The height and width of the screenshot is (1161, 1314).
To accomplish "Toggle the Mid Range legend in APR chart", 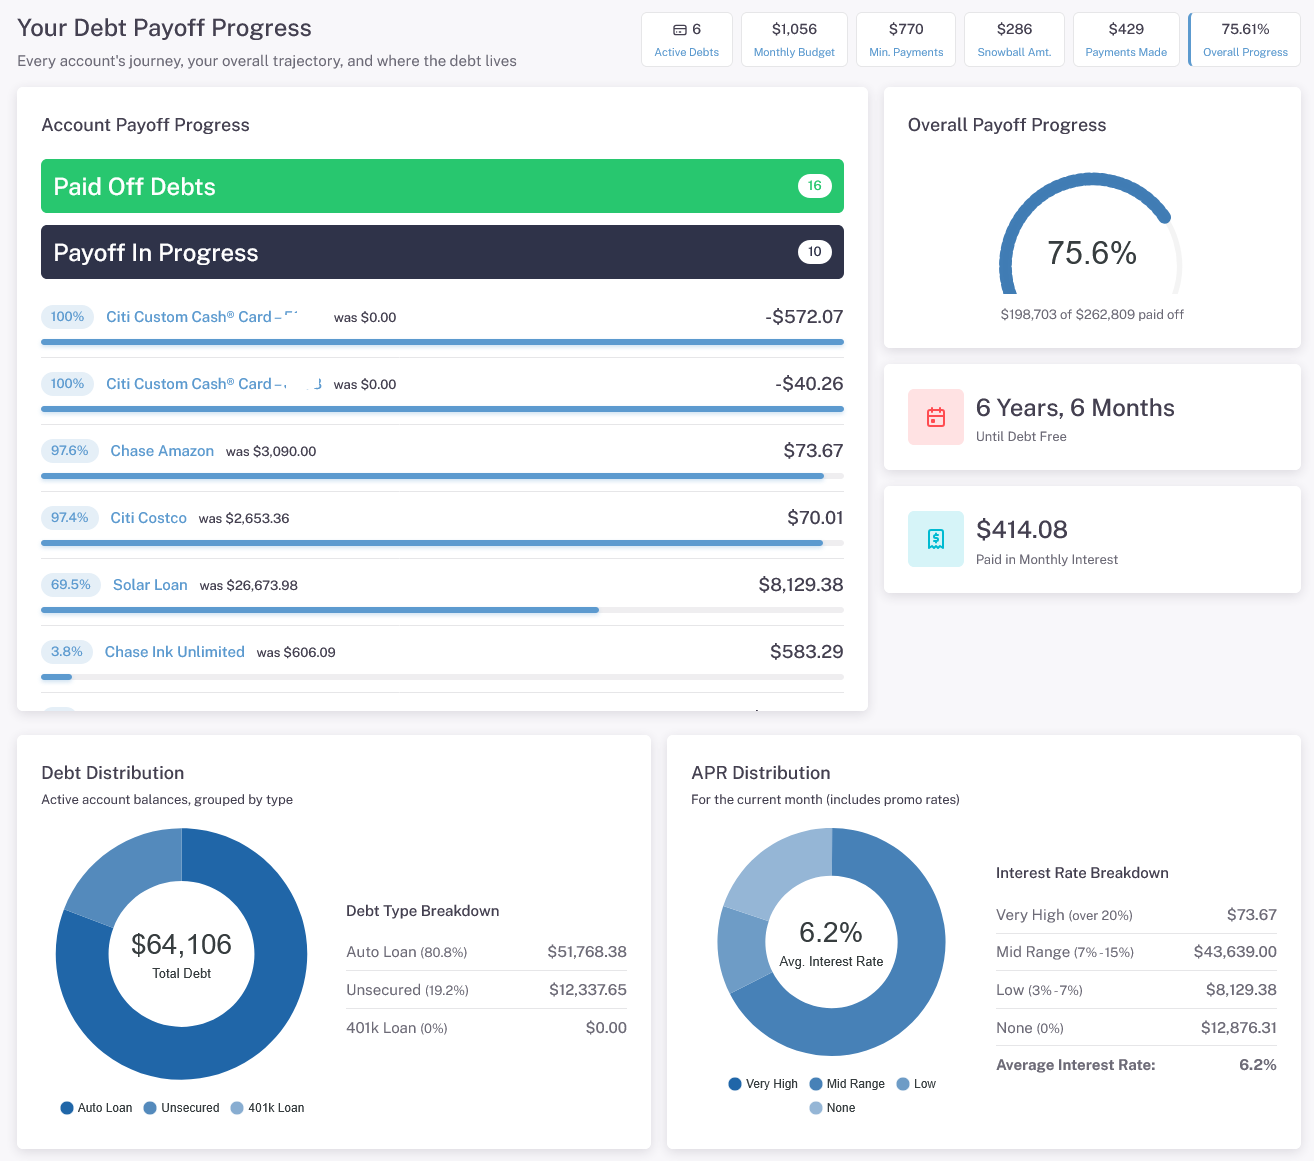I will click(x=847, y=1084).
